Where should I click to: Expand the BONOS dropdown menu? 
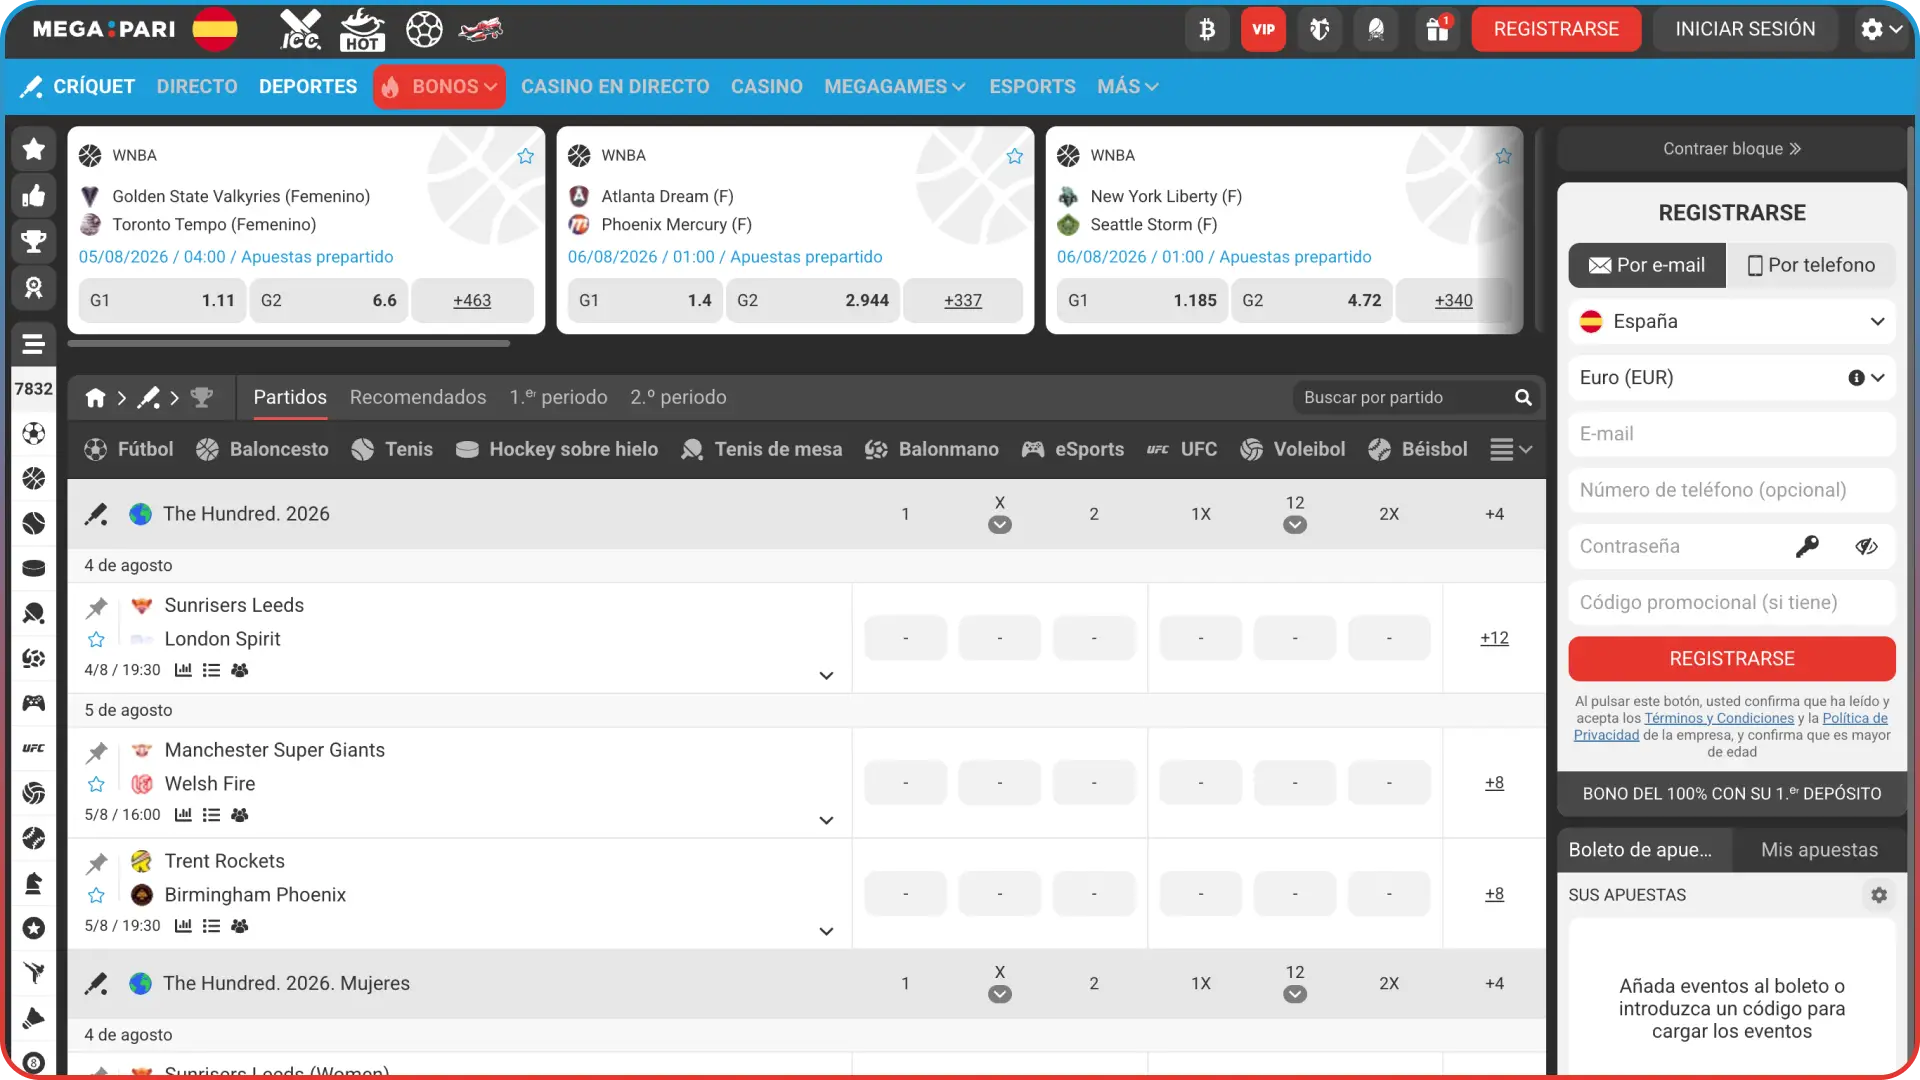tap(439, 87)
